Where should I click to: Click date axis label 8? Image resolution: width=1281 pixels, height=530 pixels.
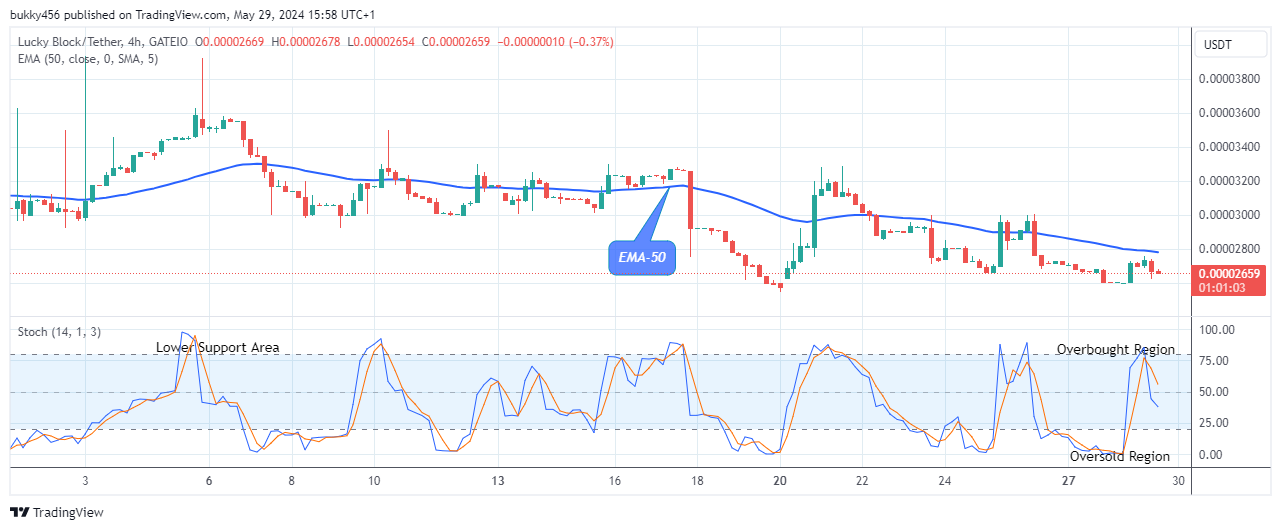click(x=291, y=481)
